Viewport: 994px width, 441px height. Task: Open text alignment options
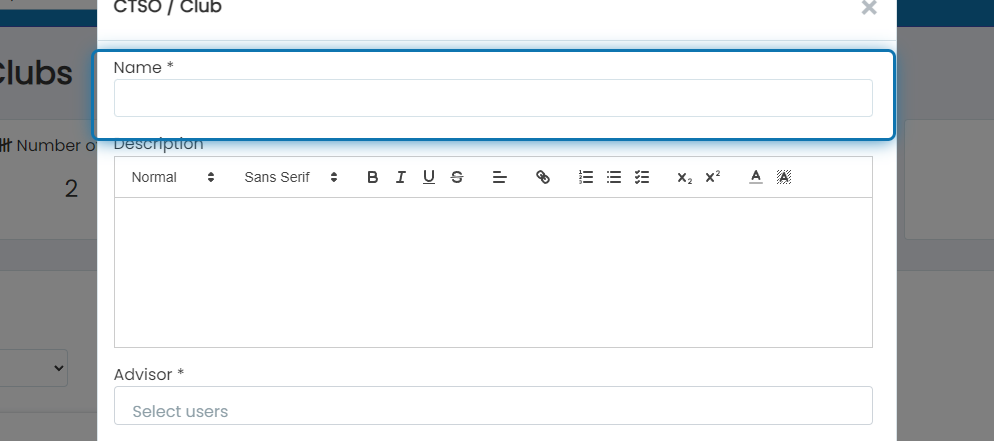point(500,177)
